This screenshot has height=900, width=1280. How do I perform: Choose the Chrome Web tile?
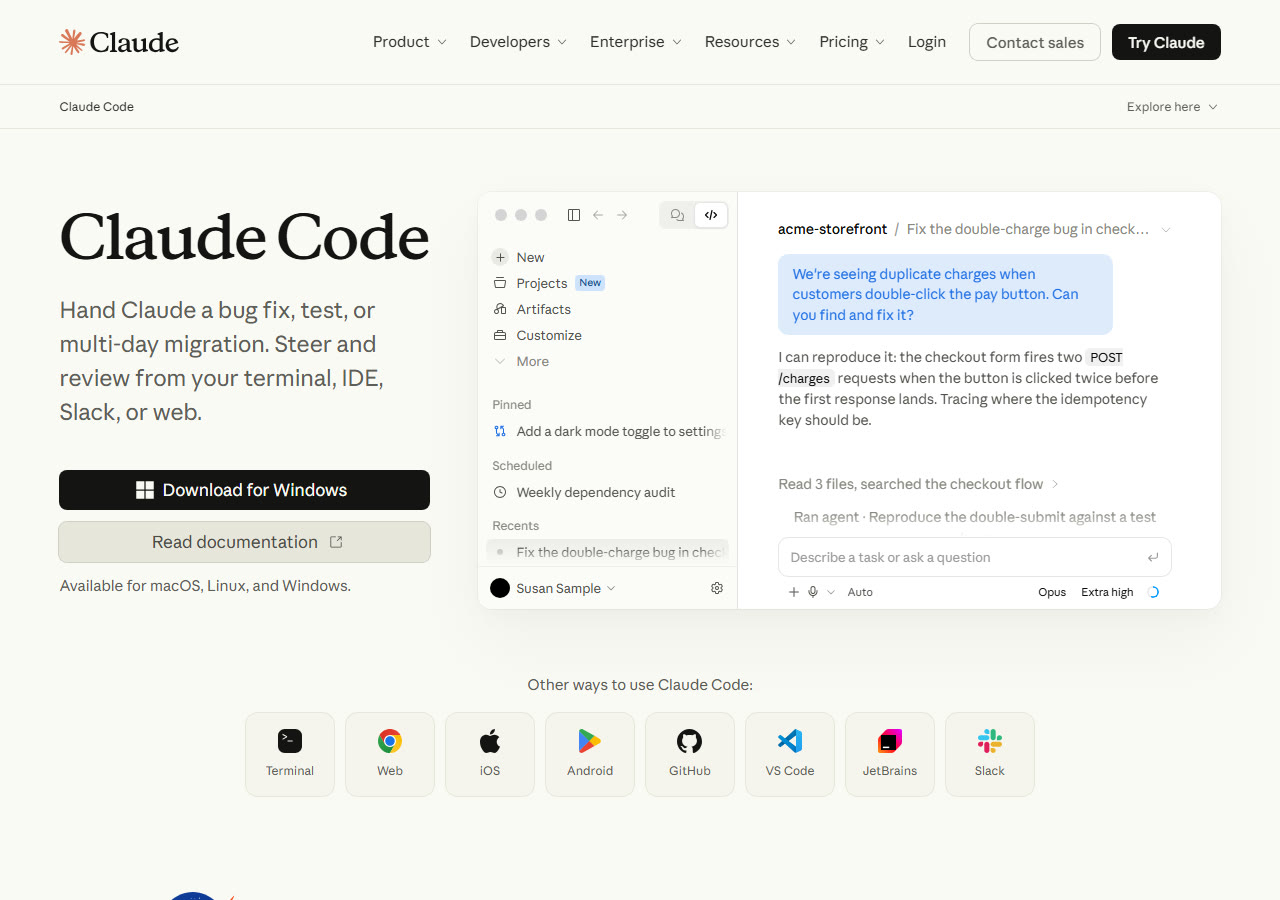pos(390,754)
